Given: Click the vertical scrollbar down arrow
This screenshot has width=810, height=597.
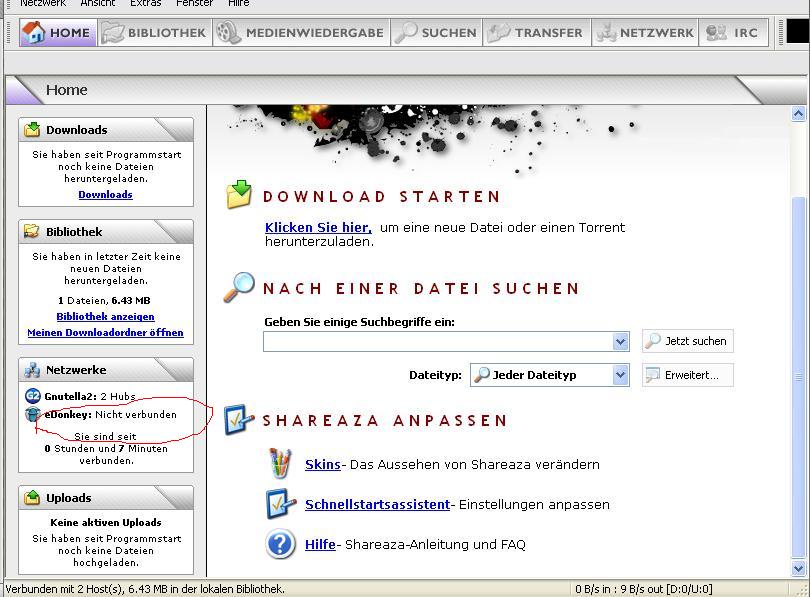Looking at the screenshot, I should pyautogui.click(x=798, y=568).
